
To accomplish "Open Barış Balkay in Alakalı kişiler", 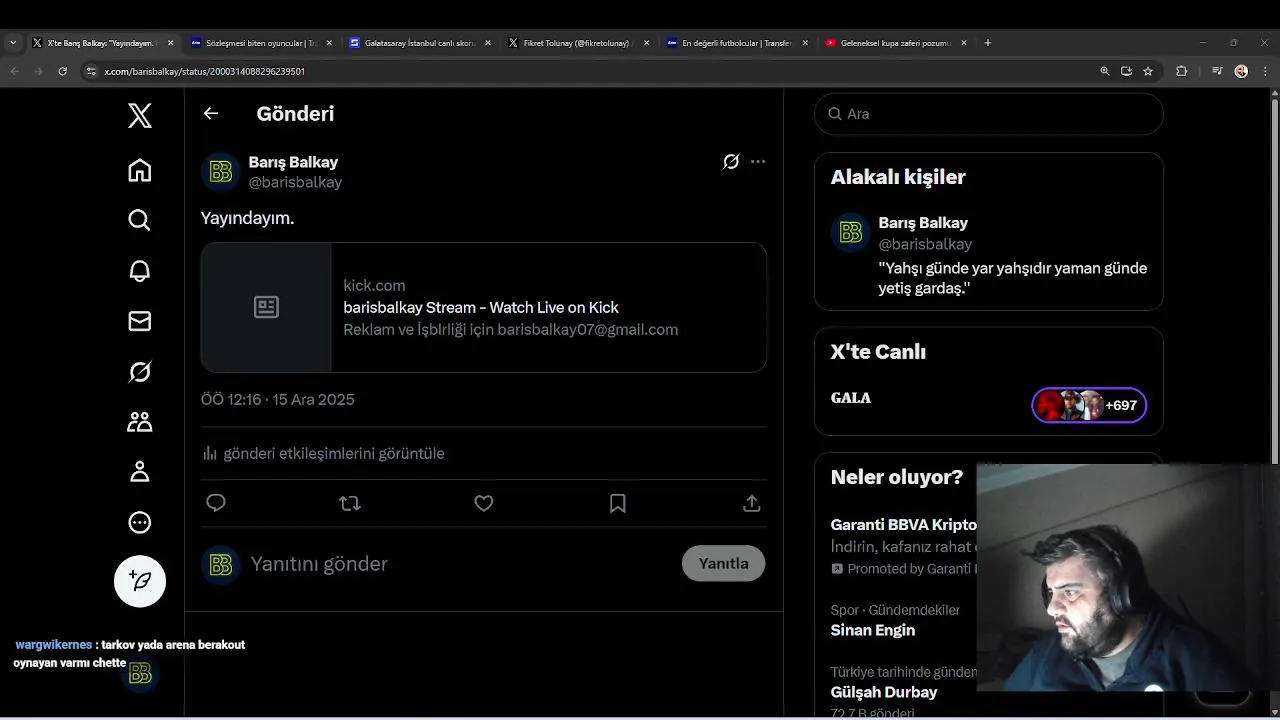I will [x=923, y=223].
